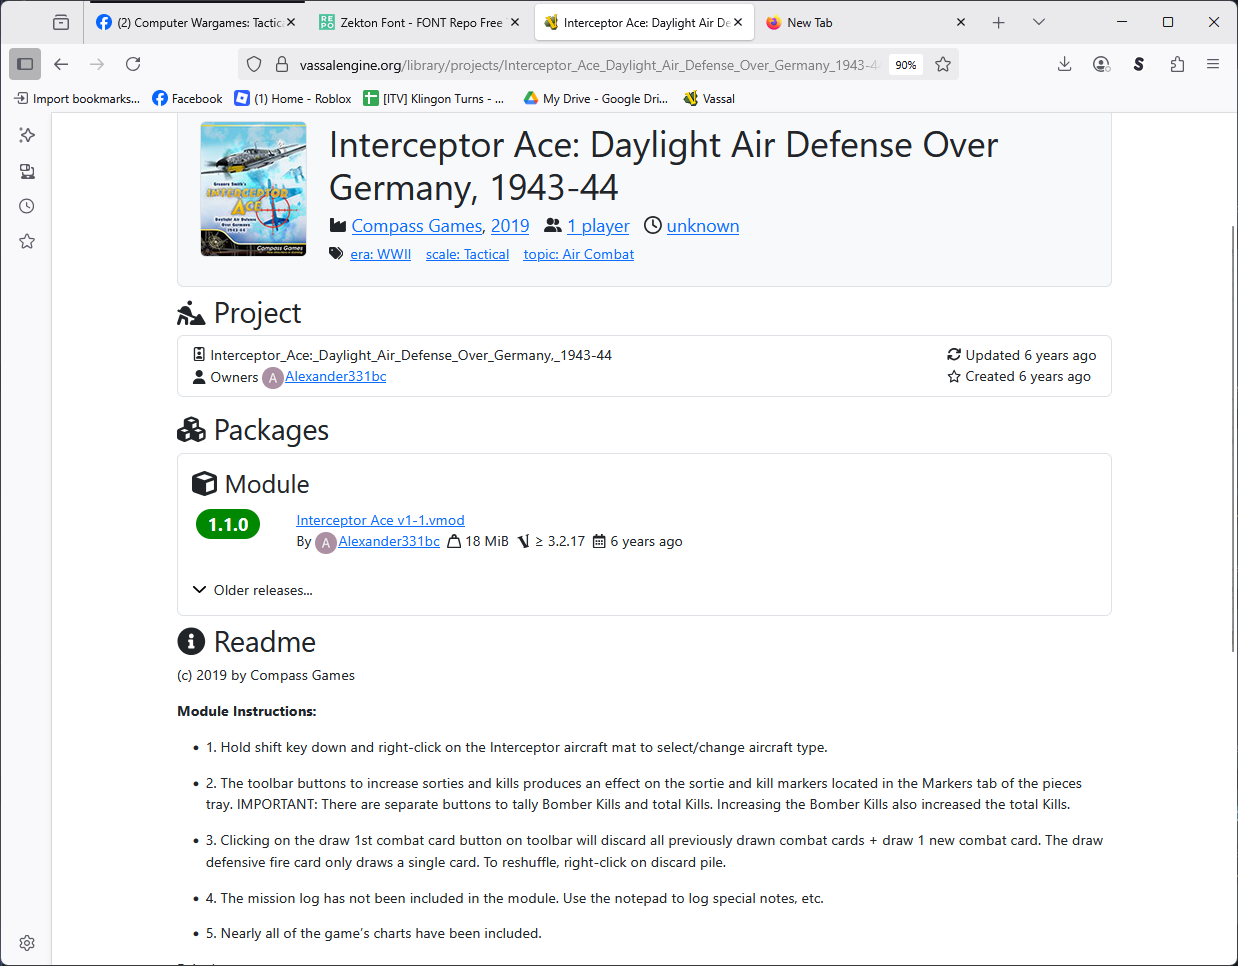The width and height of the screenshot is (1238, 966).
Task: Download Interceptor Ace v1-1.vmod
Action: click(380, 520)
